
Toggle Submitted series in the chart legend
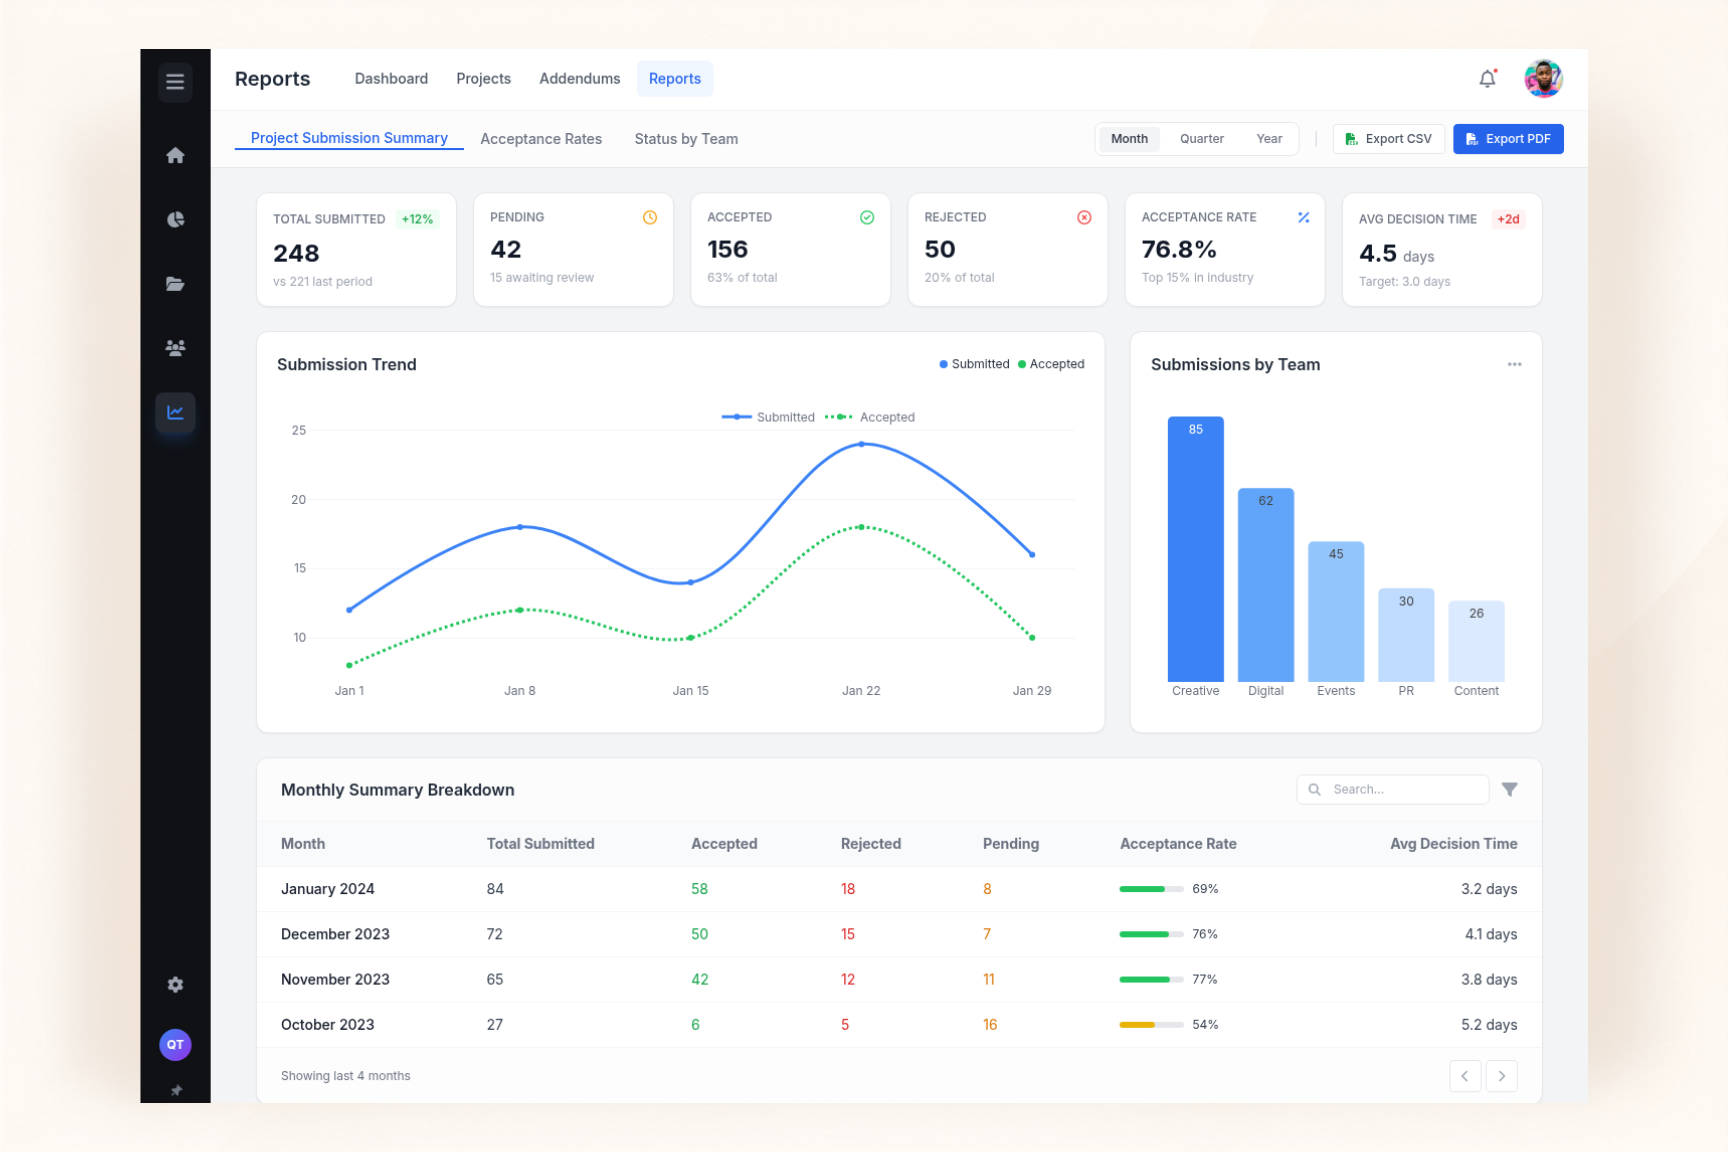pos(768,417)
